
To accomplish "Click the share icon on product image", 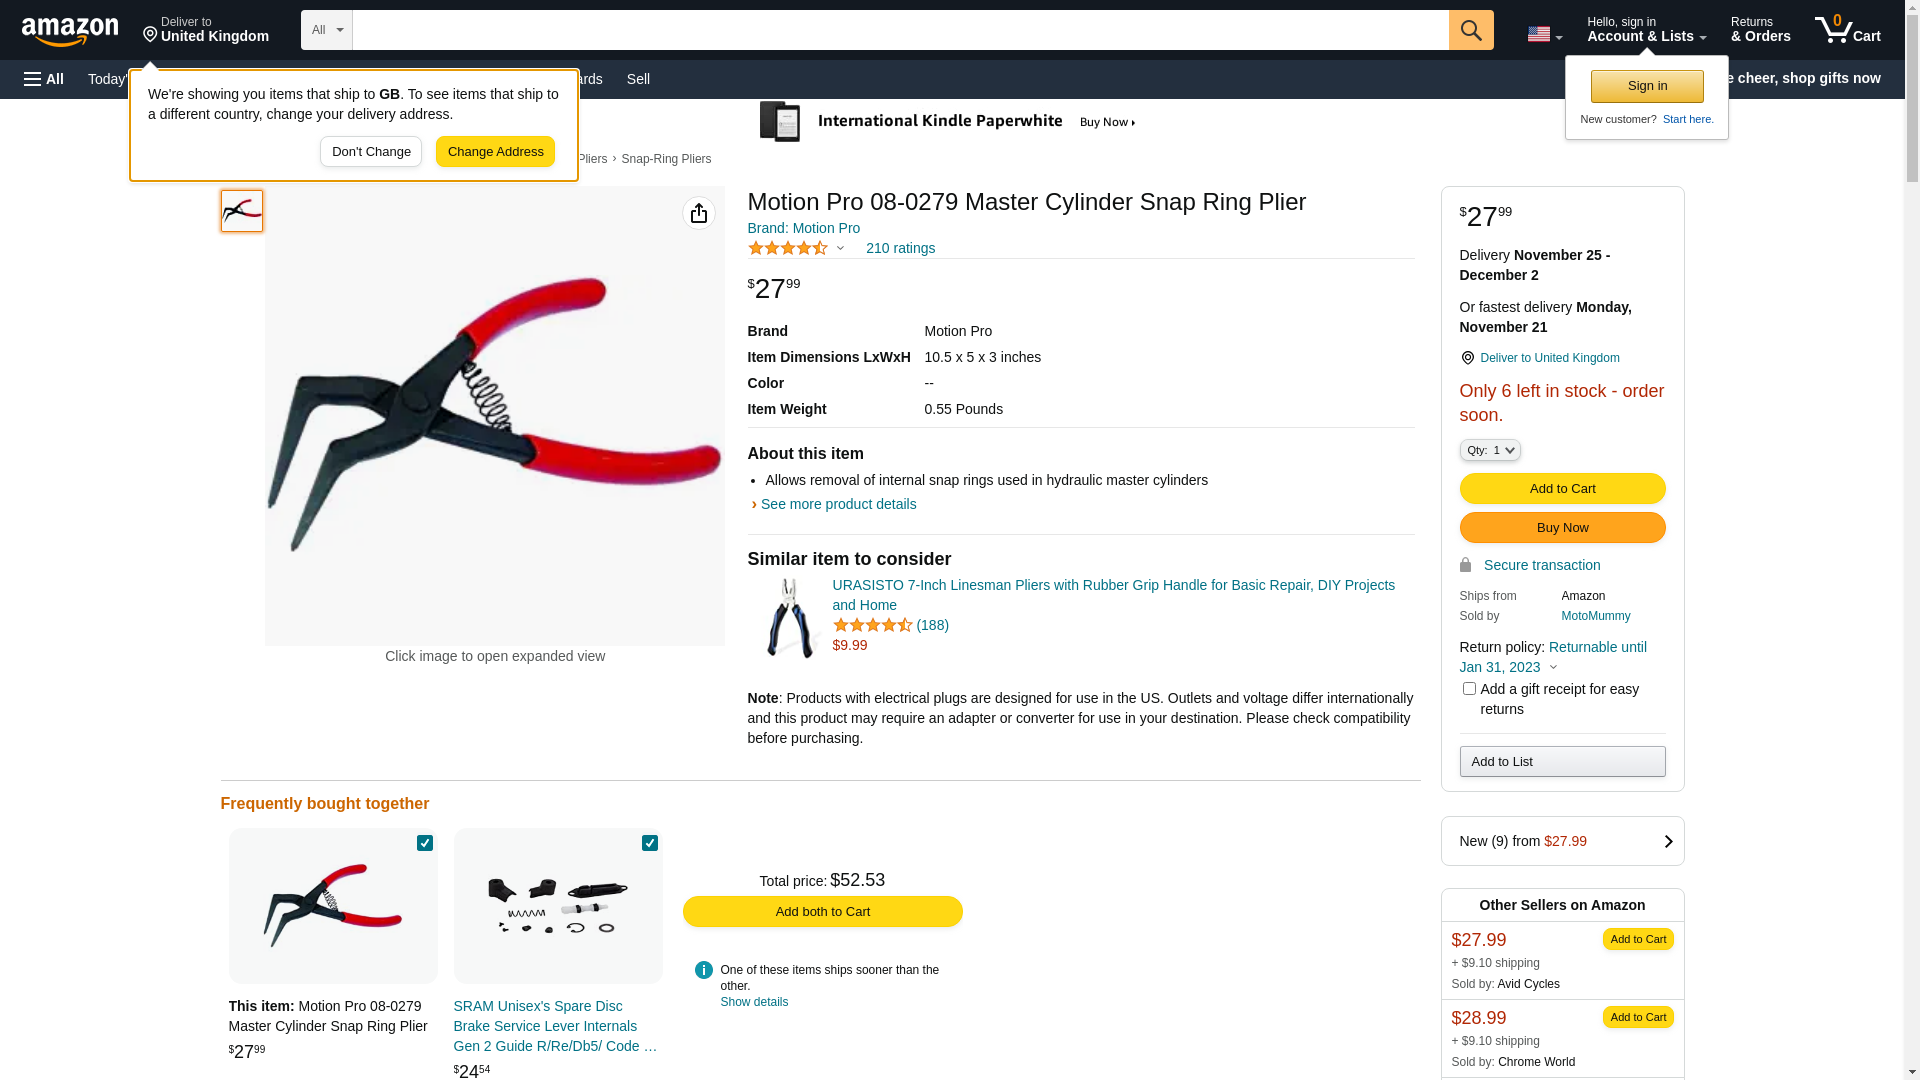I will pyautogui.click(x=699, y=213).
